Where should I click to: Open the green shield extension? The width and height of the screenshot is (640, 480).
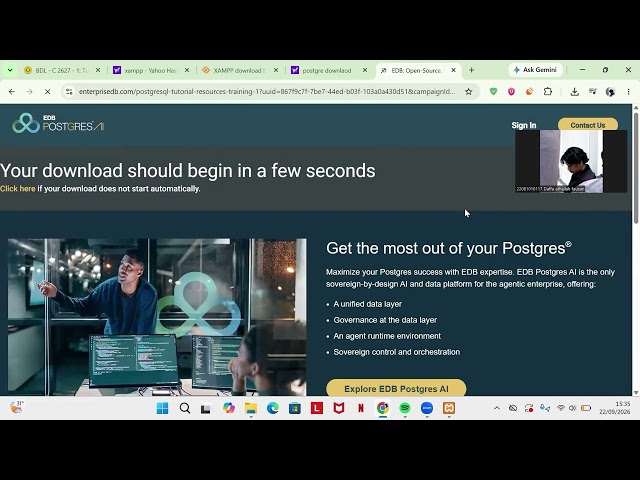click(493, 91)
